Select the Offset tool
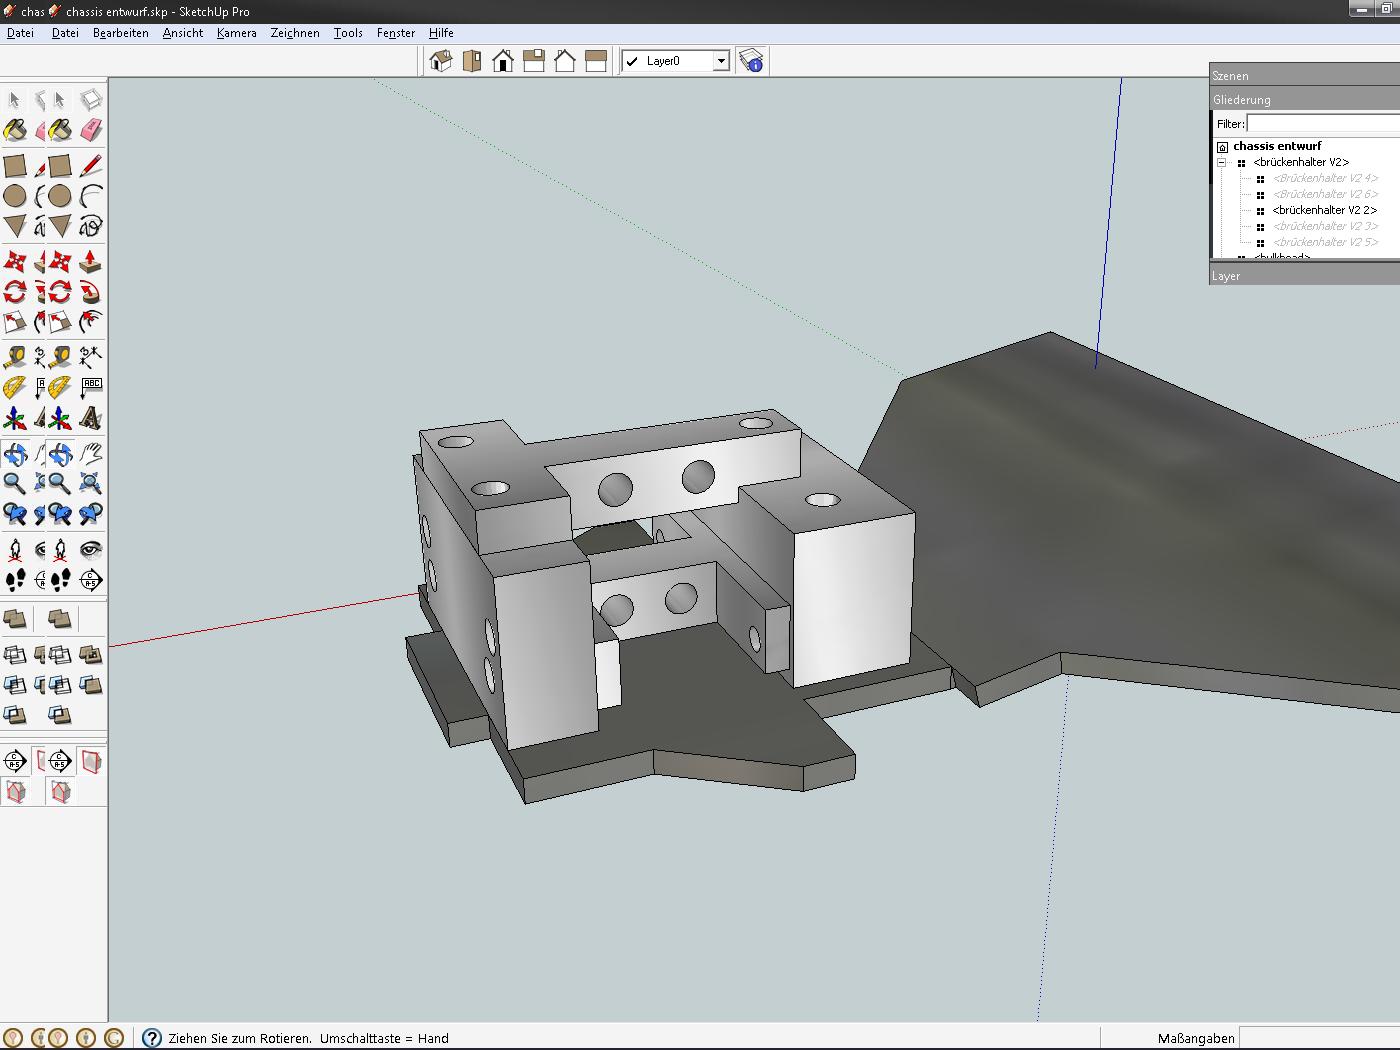 91,321
